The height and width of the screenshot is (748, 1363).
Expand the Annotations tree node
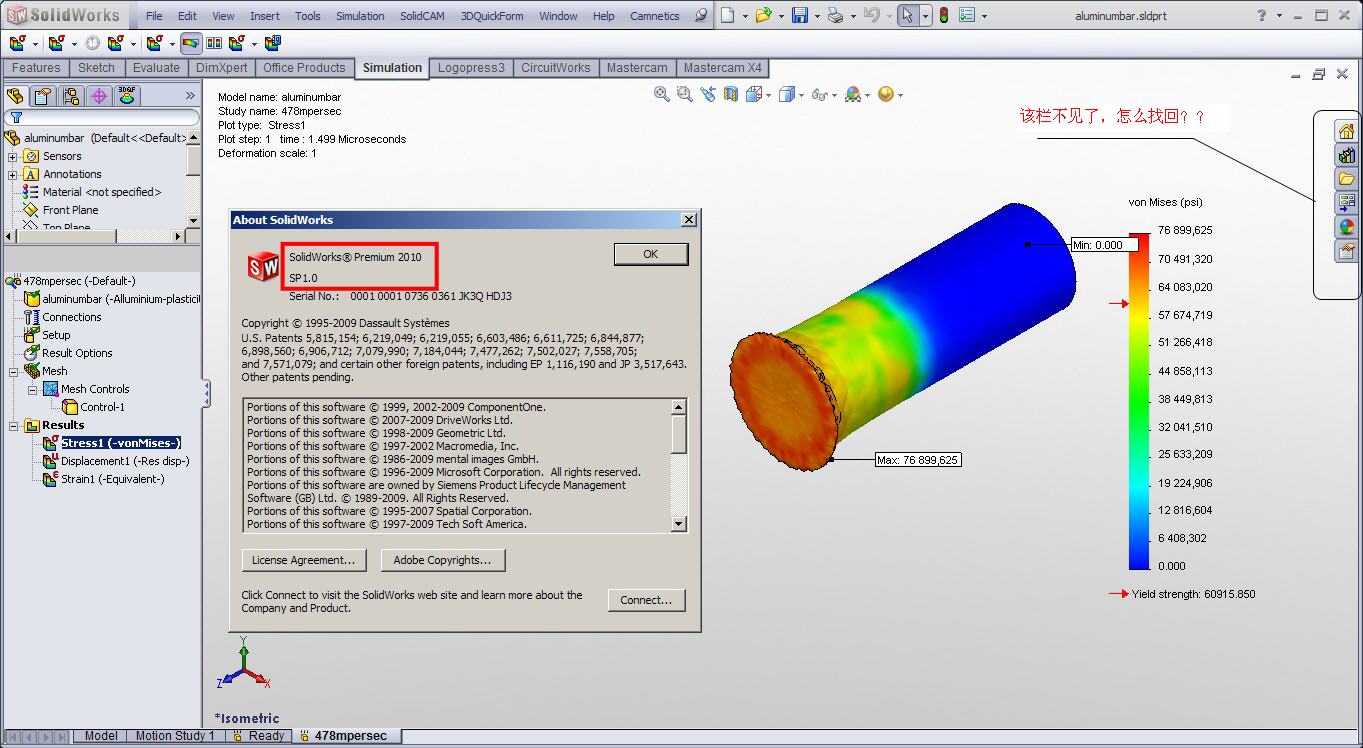coord(13,174)
